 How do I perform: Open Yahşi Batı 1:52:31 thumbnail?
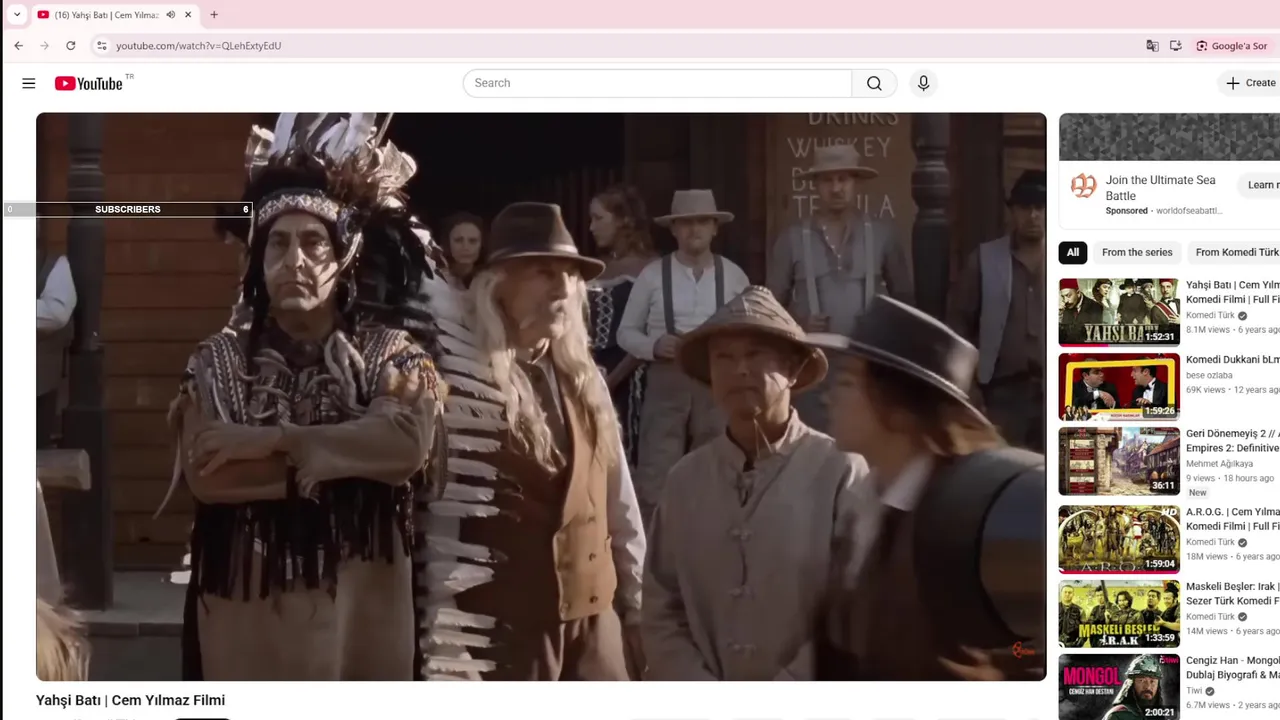pos(1119,312)
